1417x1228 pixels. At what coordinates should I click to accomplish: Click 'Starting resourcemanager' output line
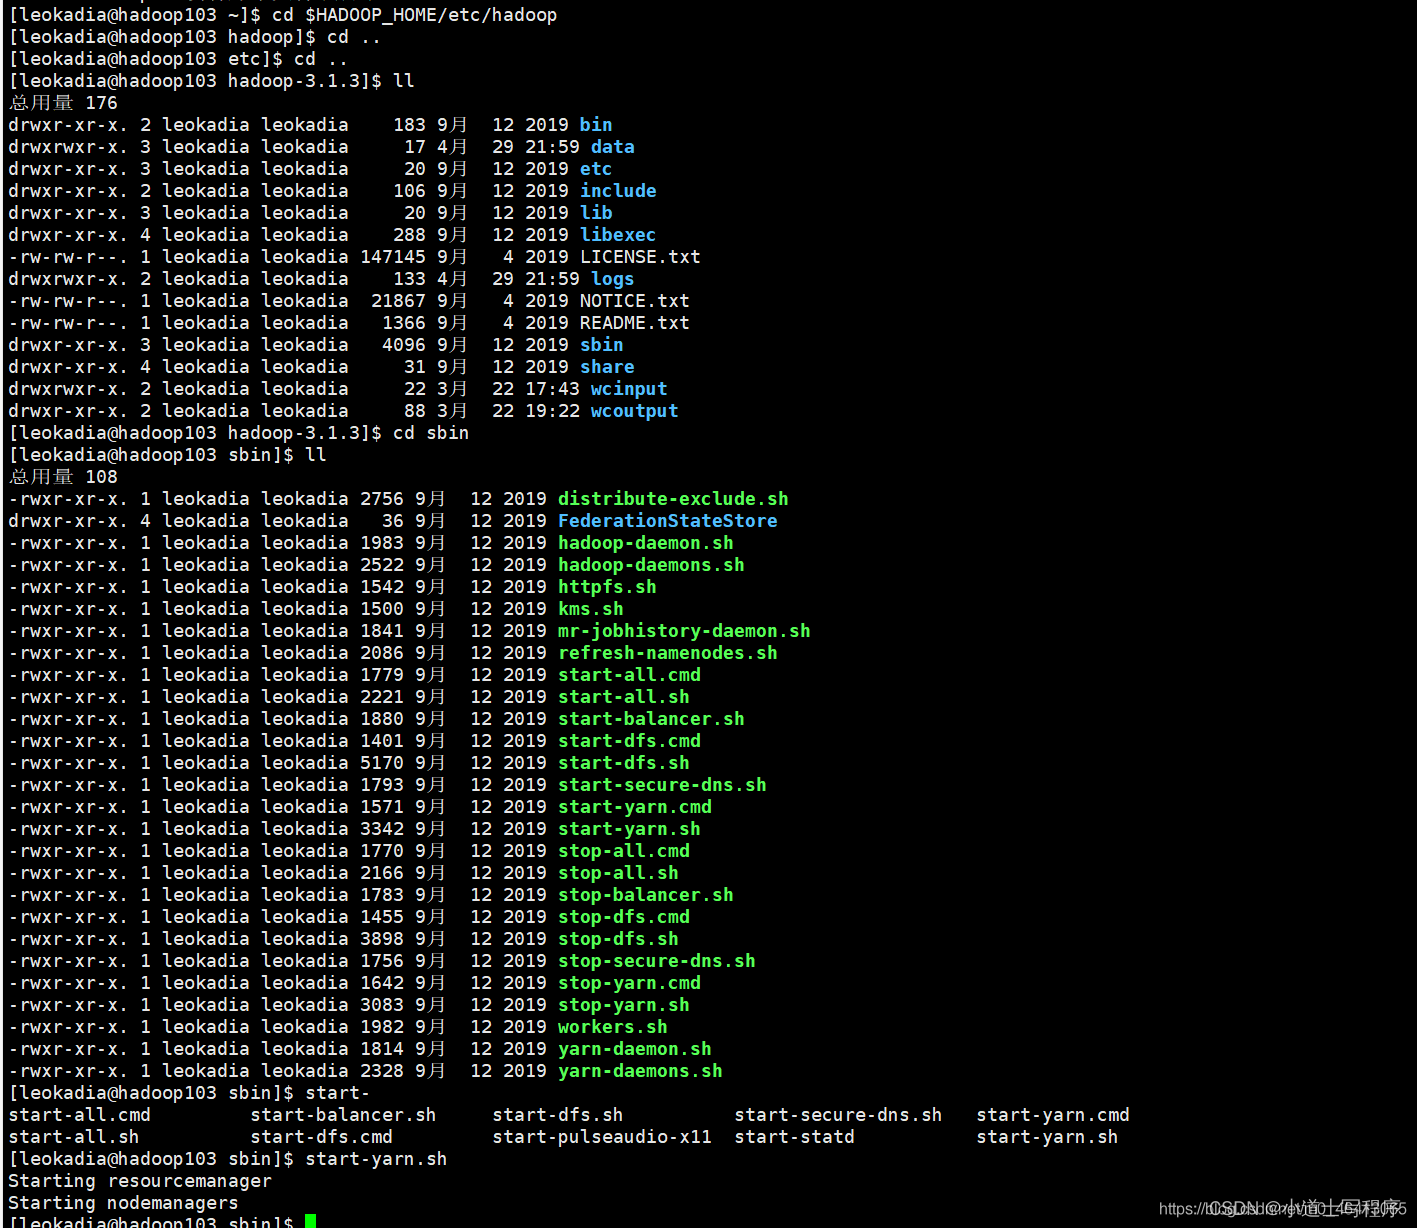click(x=140, y=1181)
